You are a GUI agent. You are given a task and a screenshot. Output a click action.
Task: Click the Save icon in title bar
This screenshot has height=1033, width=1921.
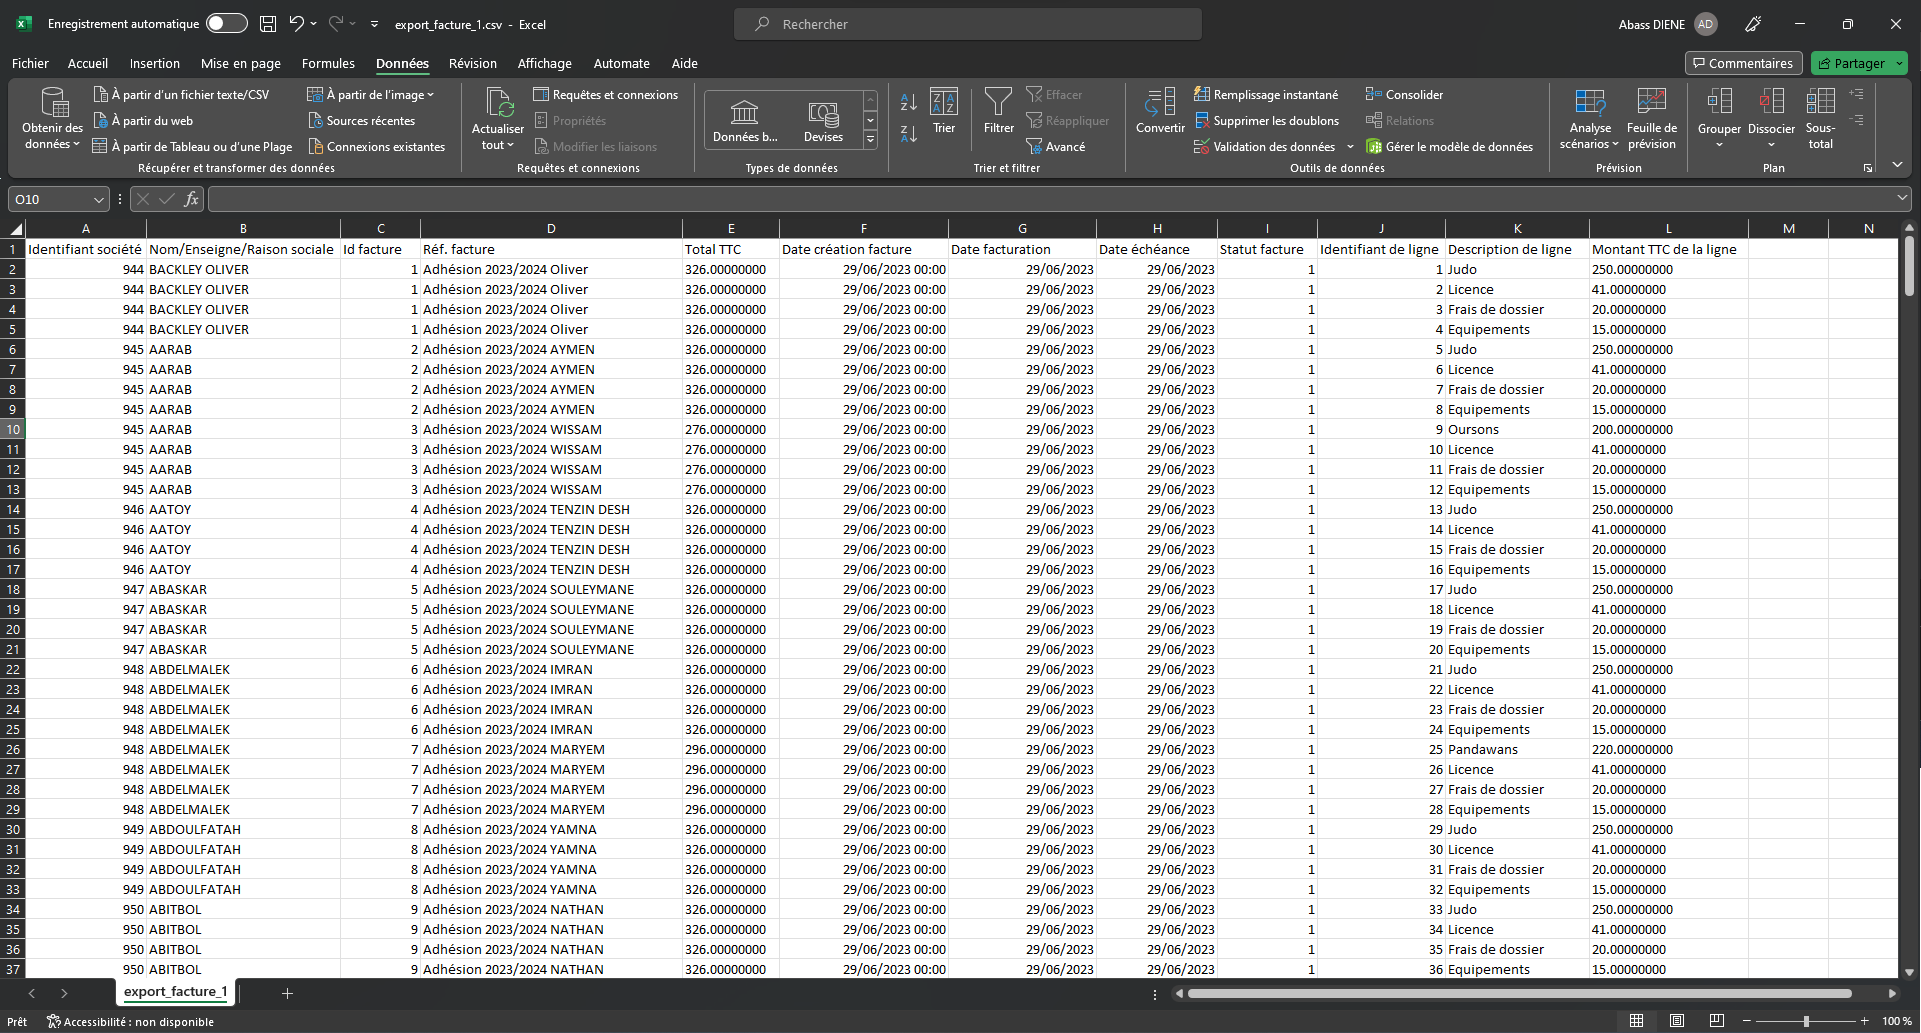[x=268, y=24]
